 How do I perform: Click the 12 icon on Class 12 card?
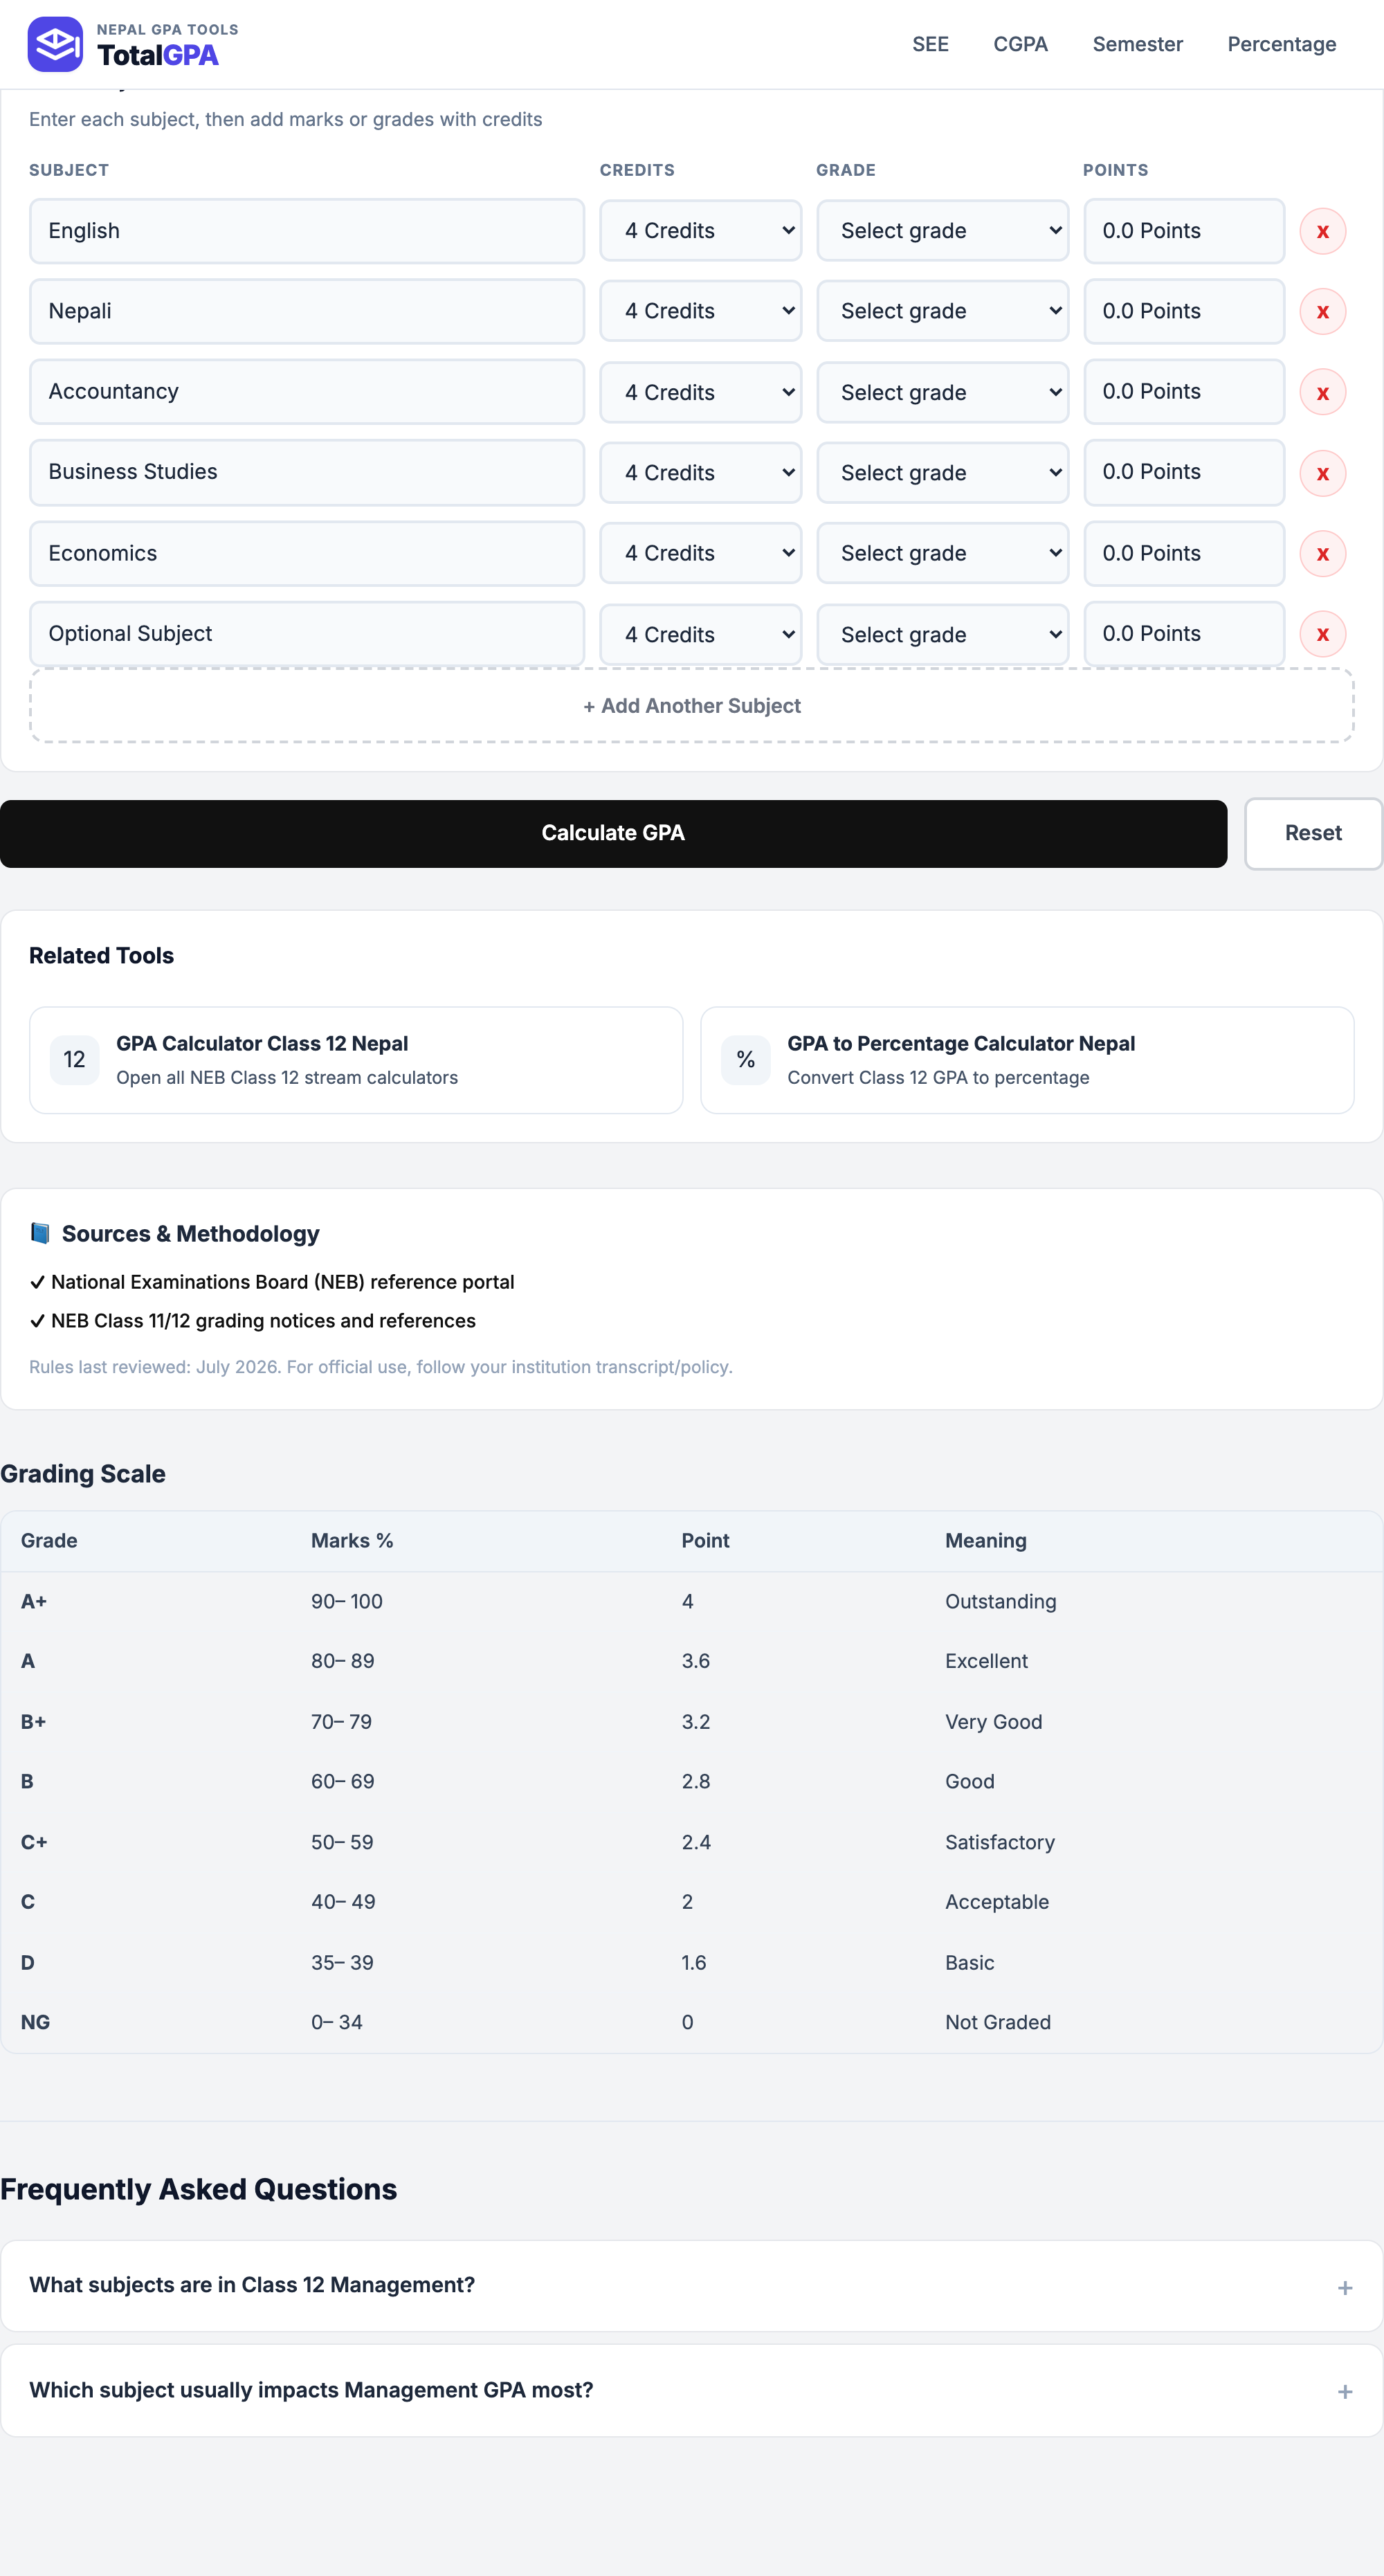[75, 1060]
